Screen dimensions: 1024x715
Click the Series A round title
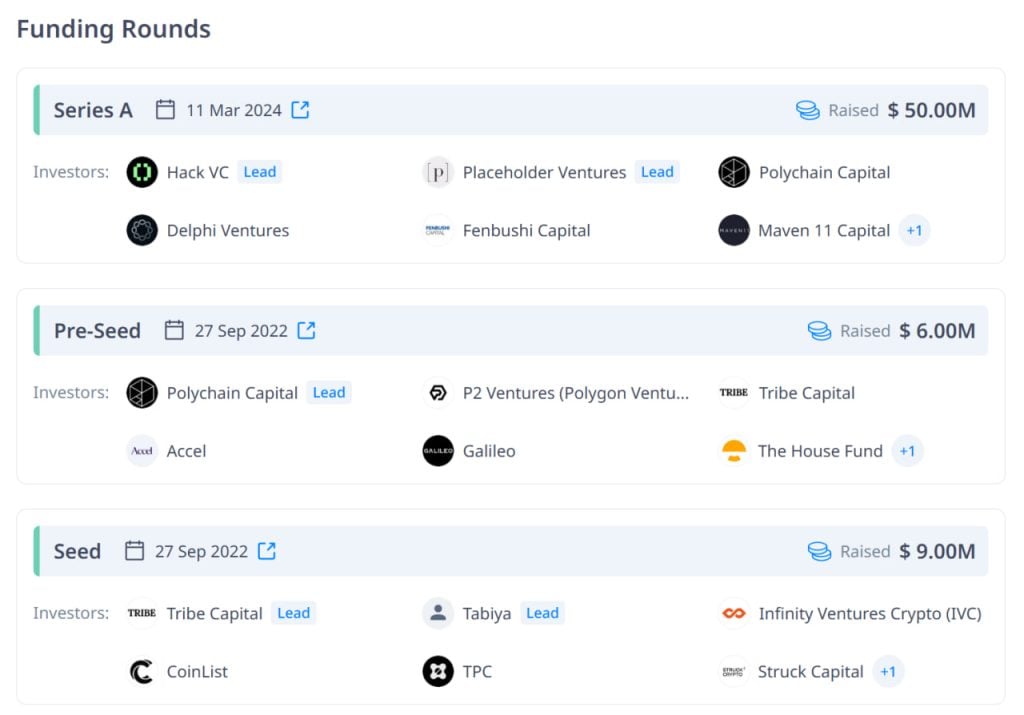[x=93, y=110]
